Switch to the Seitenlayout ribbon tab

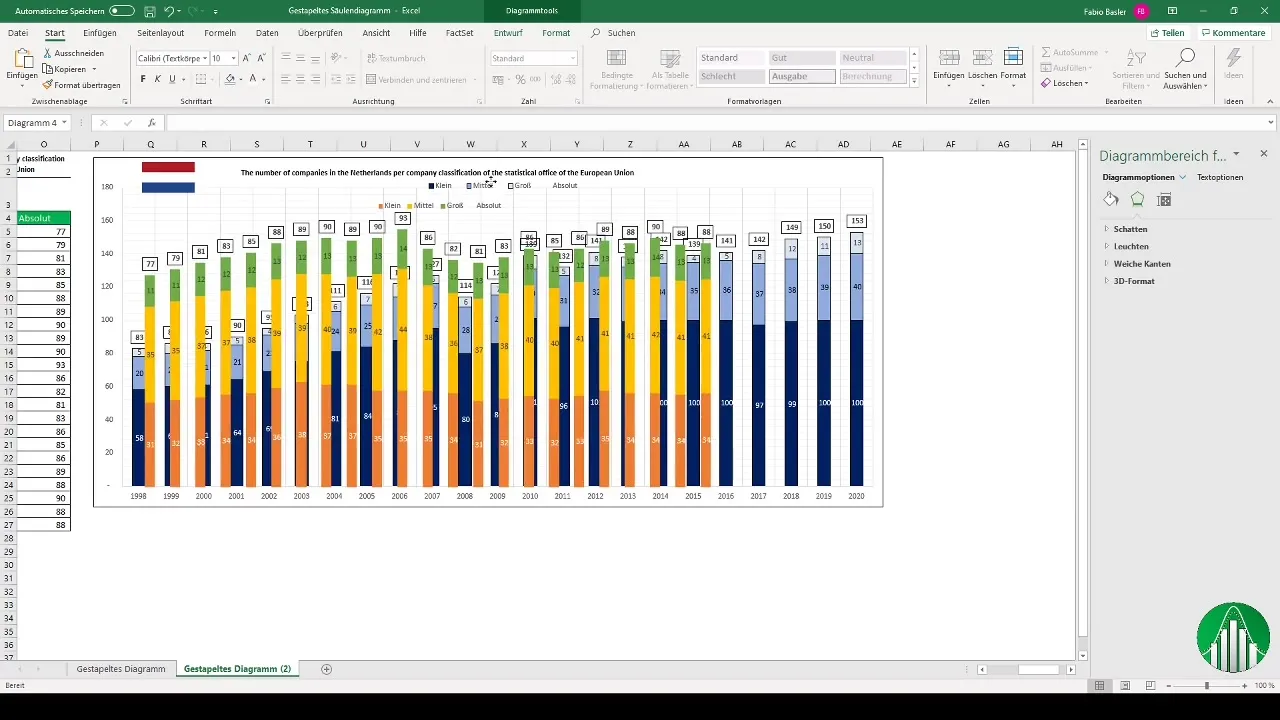(x=160, y=33)
